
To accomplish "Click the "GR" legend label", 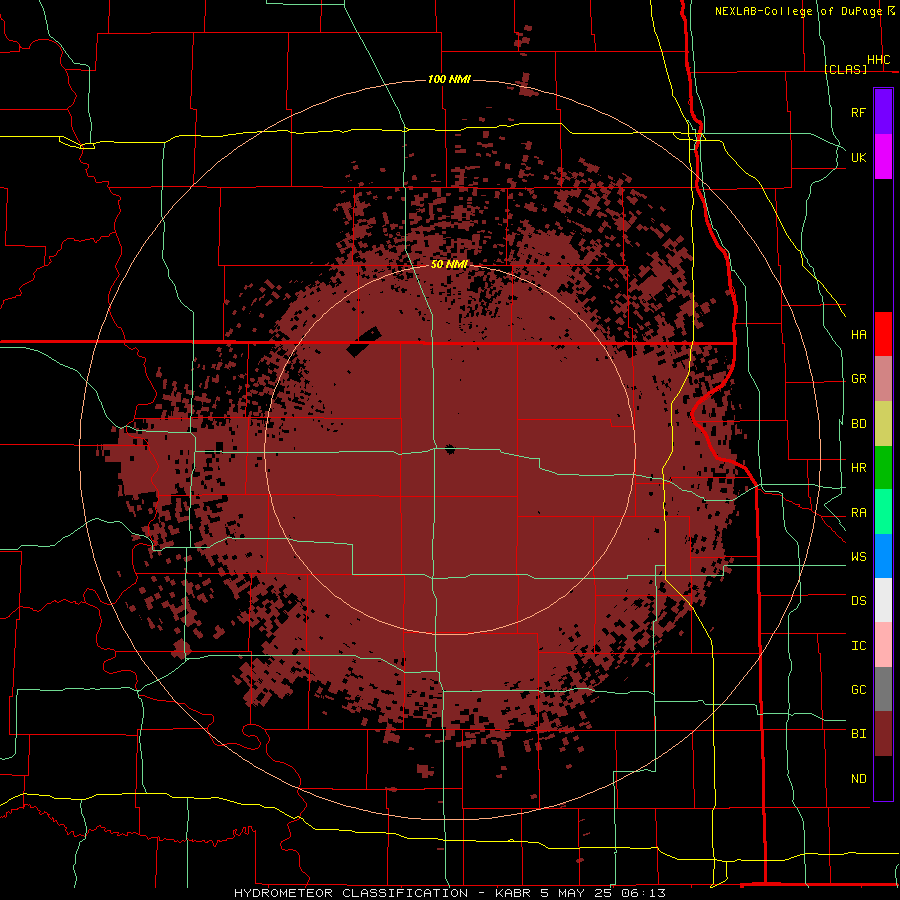I will click(858, 379).
